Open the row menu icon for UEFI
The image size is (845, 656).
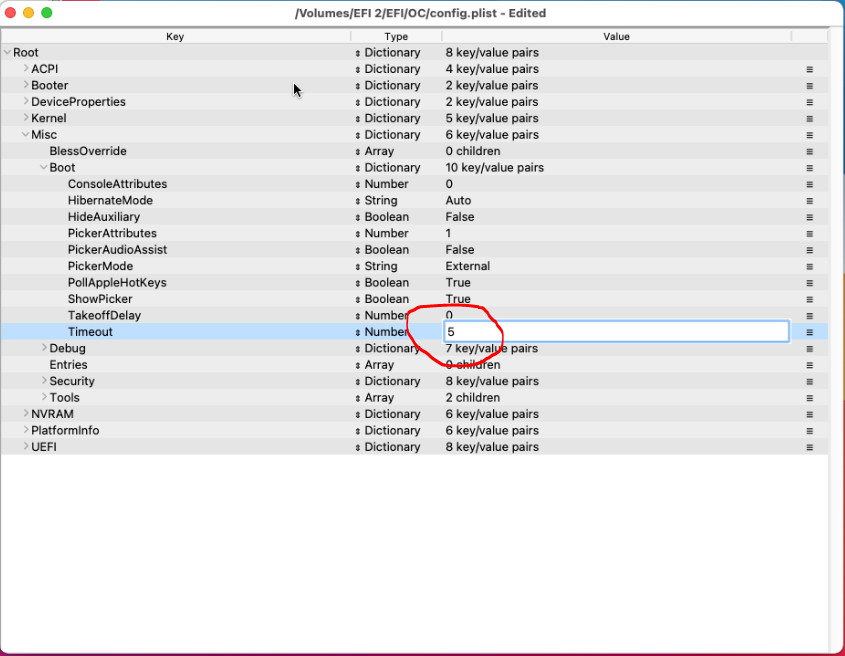pyautogui.click(x=809, y=447)
